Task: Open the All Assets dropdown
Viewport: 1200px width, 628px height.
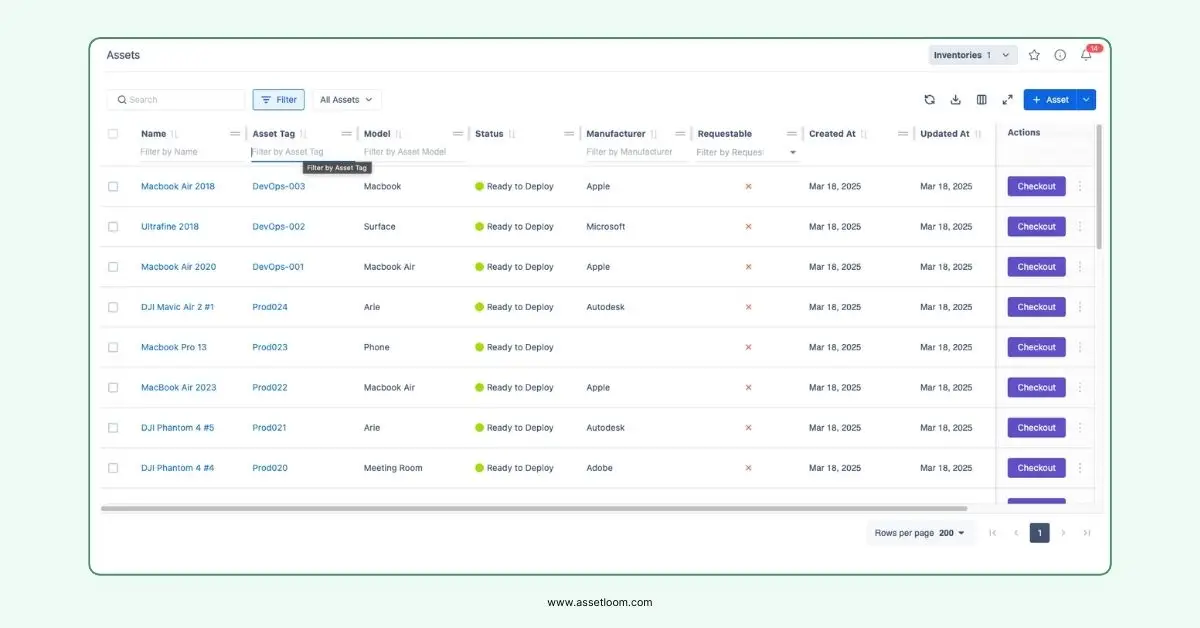Action: [346, 100]
